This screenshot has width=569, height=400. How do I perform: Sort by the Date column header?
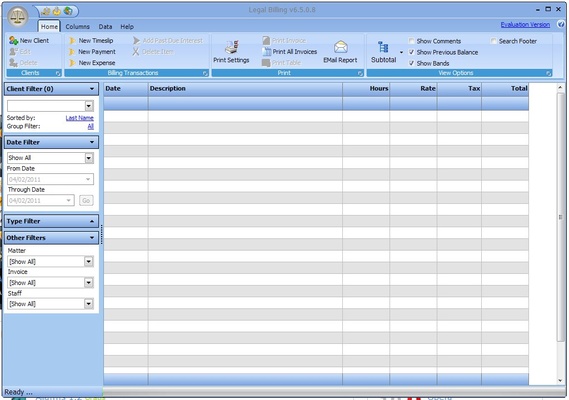coord(126,89)
